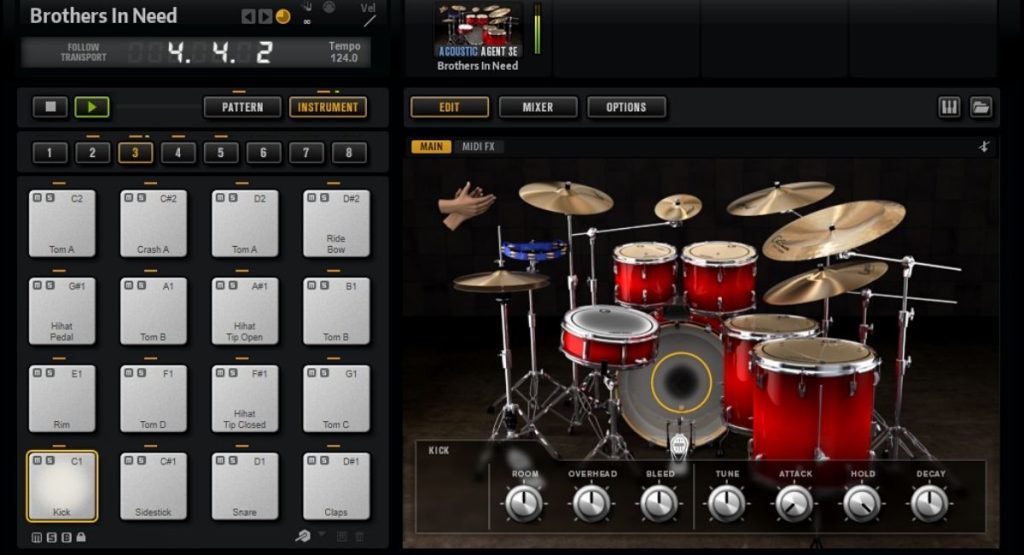Click the DECAY knob

point(929,503)
